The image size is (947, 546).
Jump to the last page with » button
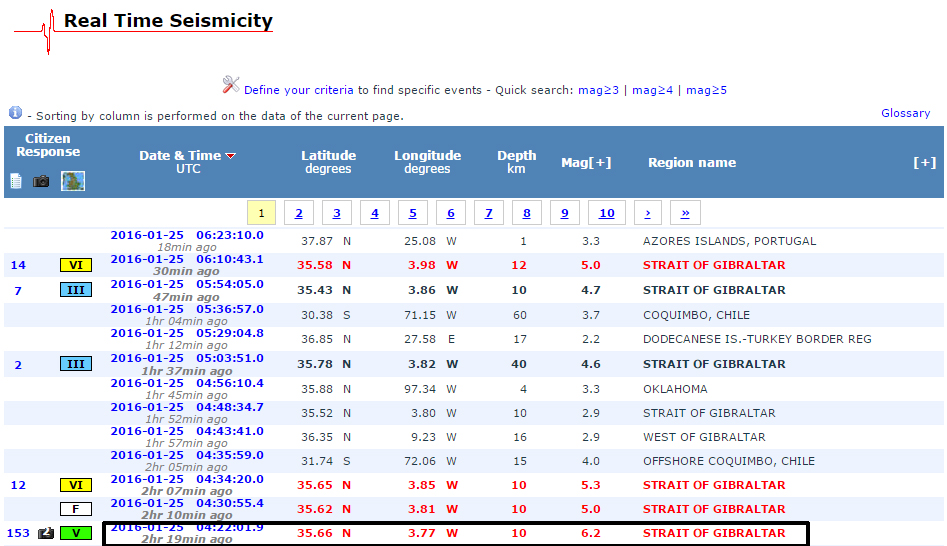click(685, 213)
